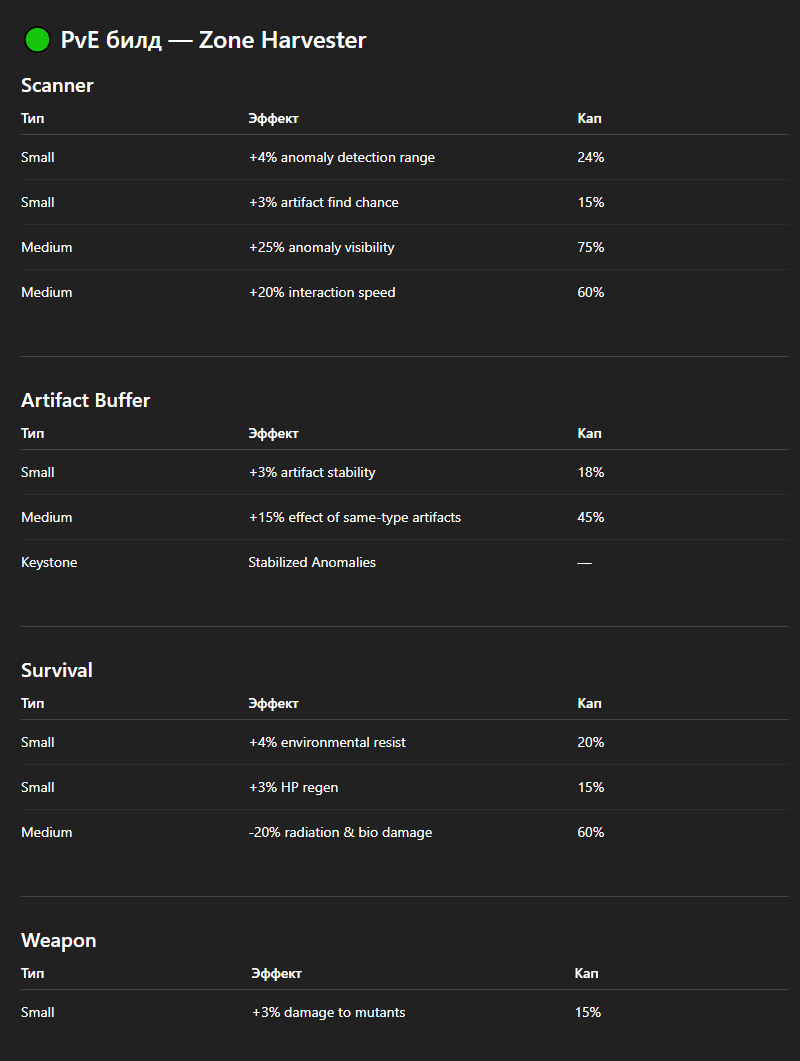Select the -20% radiation & bio damage cell
The width and height of the screenshot is (800, 1061).
[340, 832]
